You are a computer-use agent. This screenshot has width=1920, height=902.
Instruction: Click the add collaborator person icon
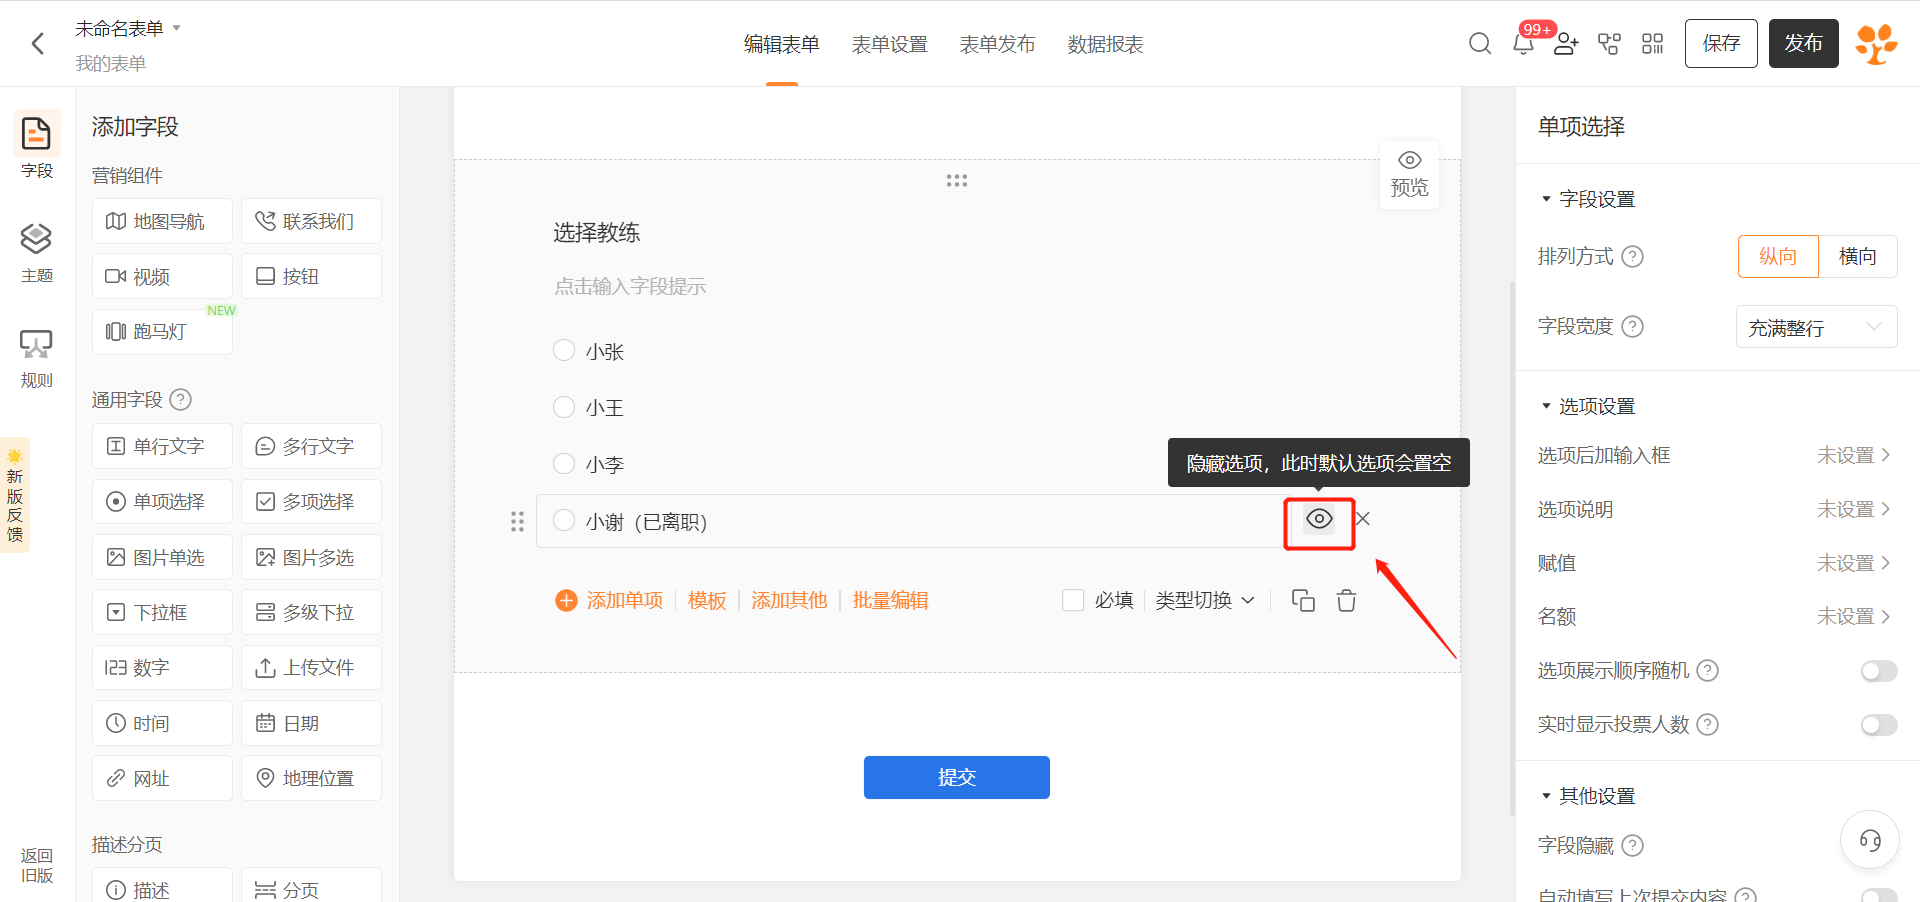(1566, 44)
